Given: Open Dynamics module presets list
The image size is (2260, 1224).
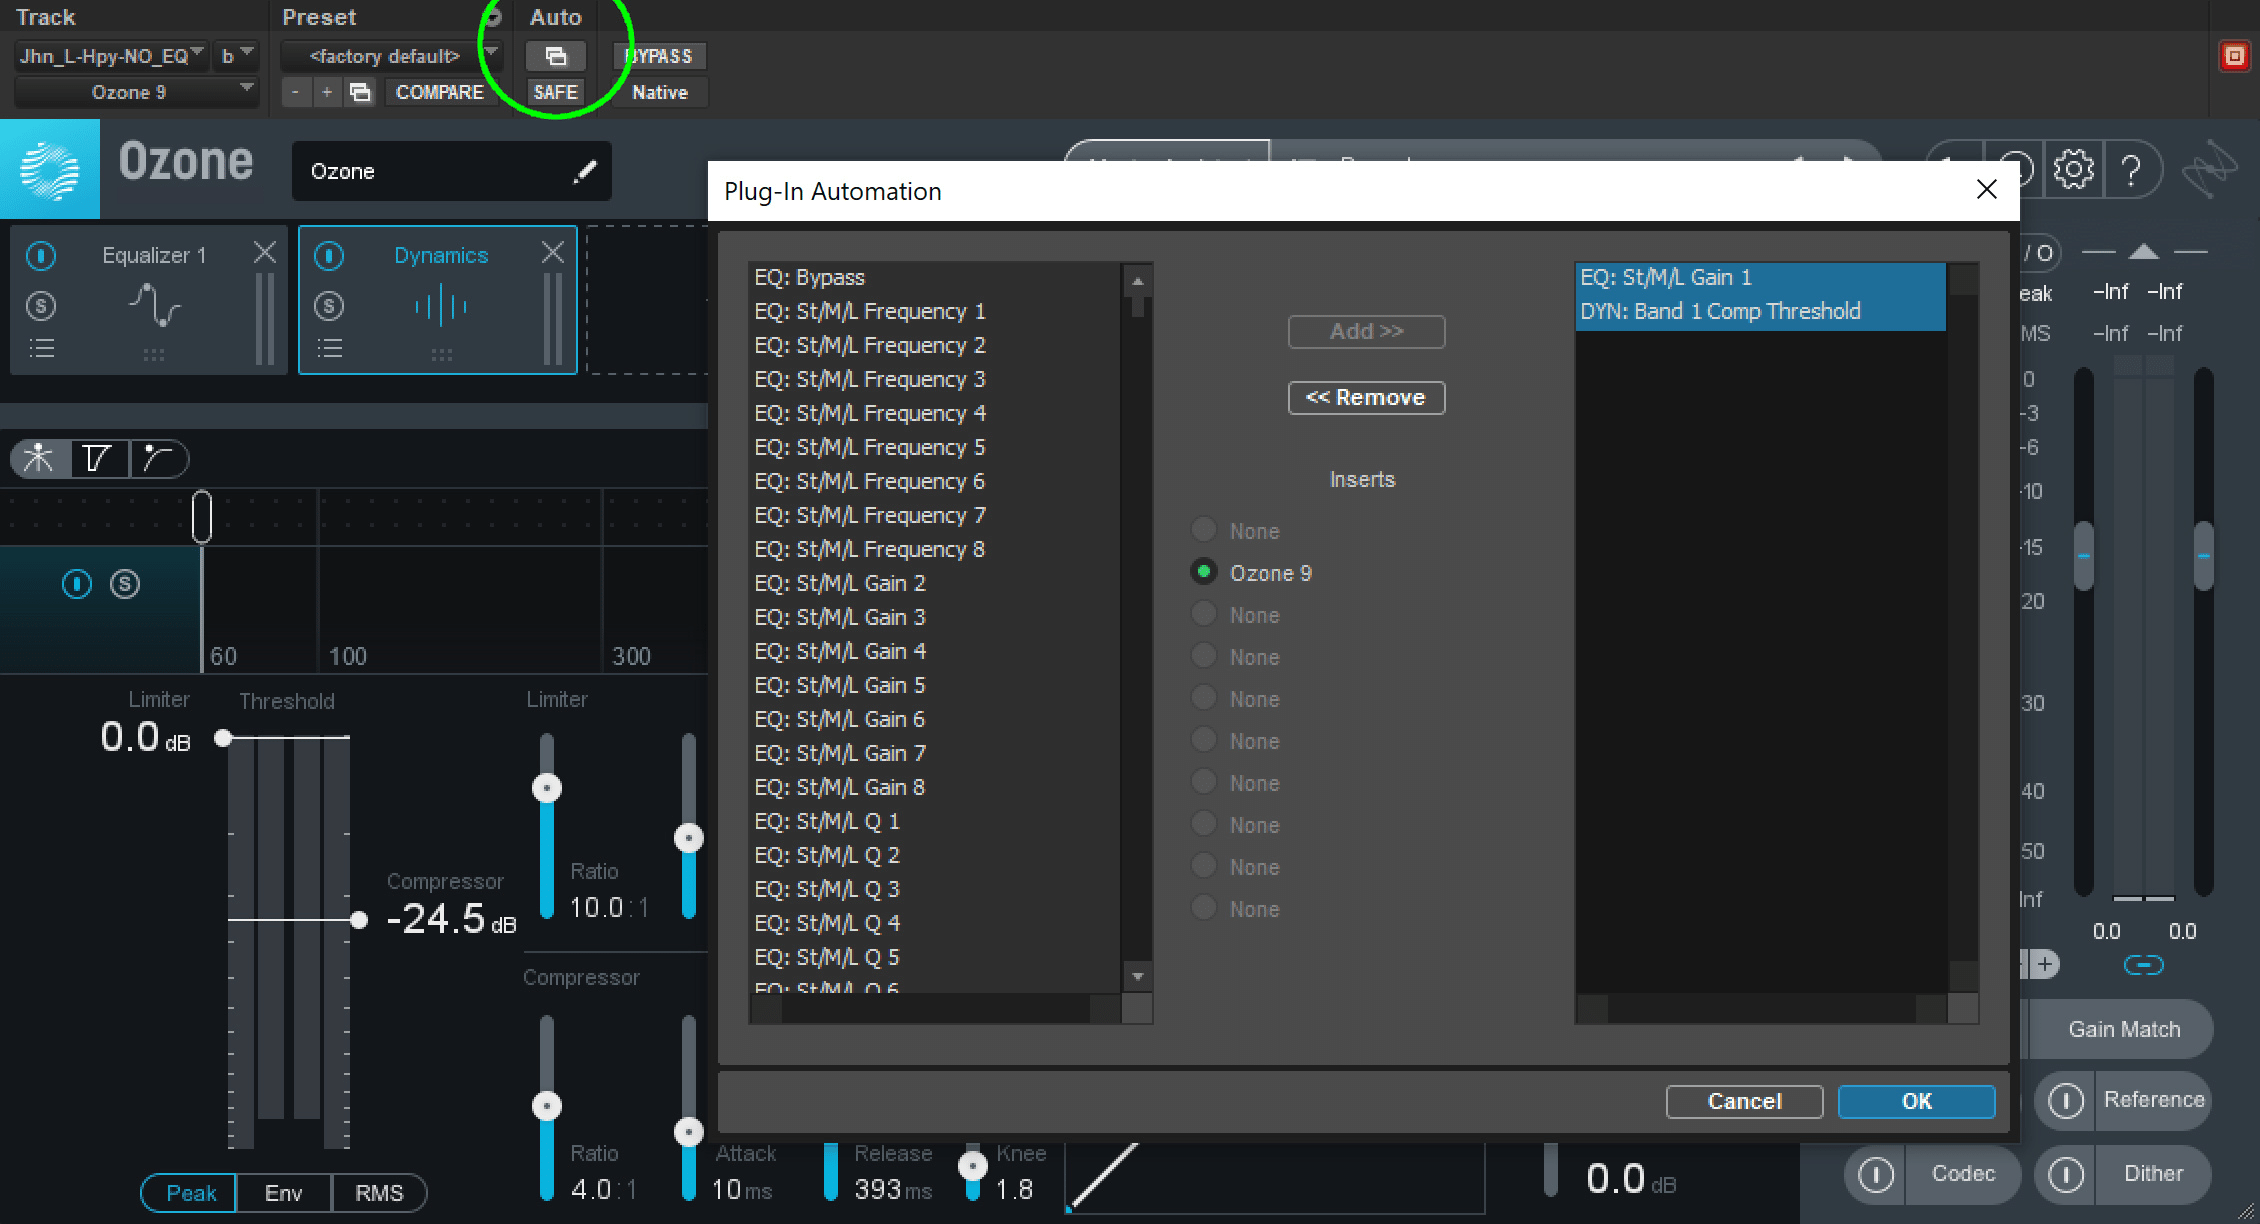Looking at the screenshot, I should (x=329, y=349).
